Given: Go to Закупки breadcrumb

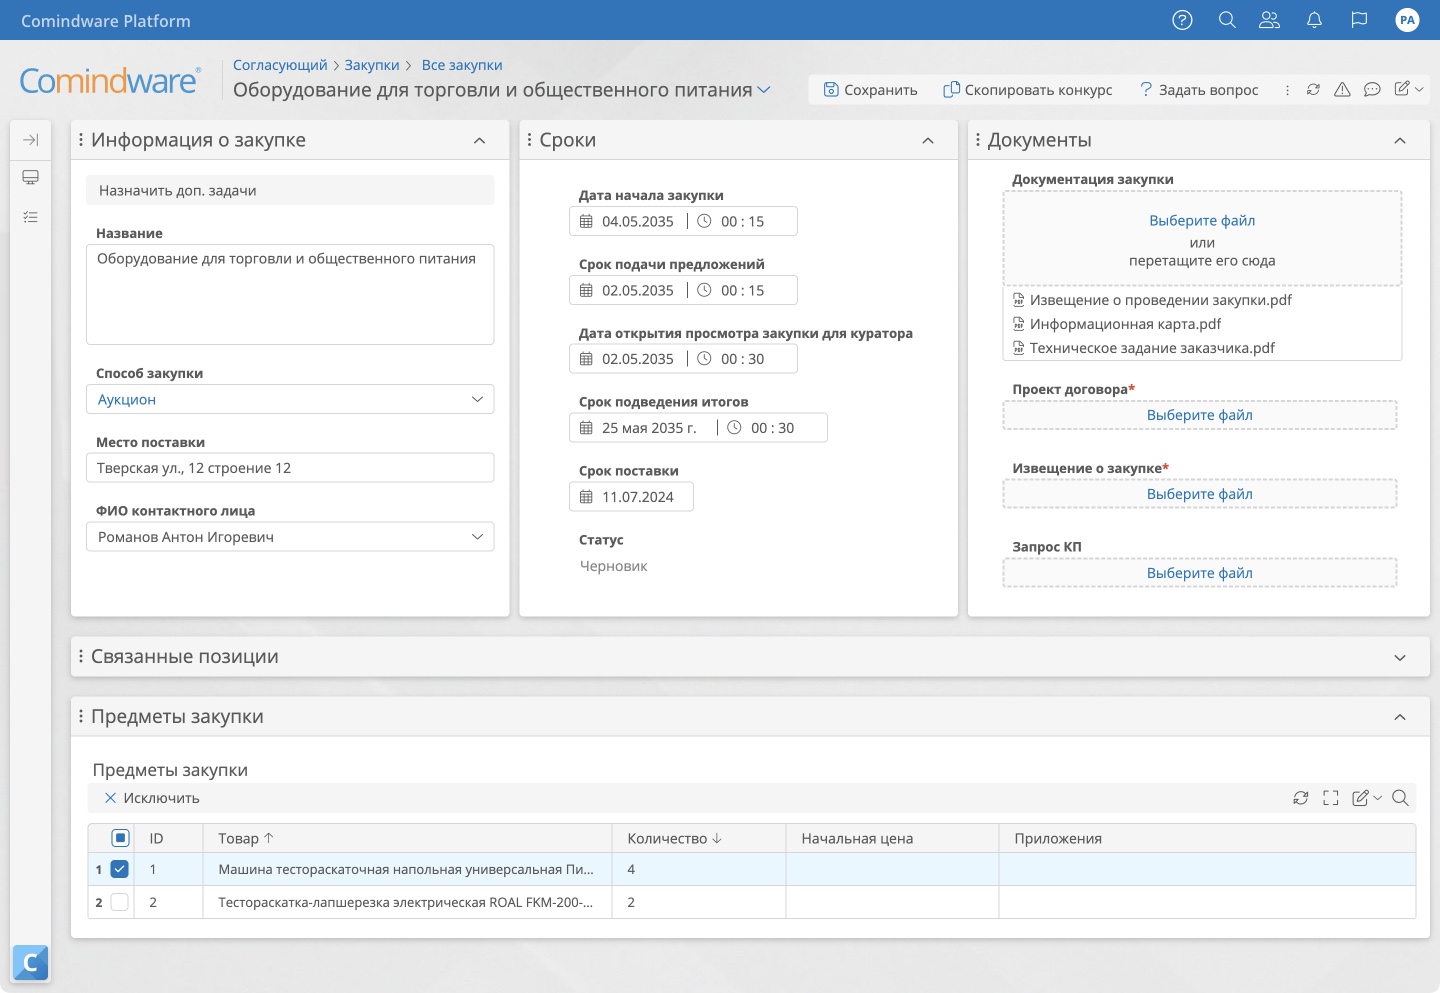Looking at the screenshot, I should (372, 65).
